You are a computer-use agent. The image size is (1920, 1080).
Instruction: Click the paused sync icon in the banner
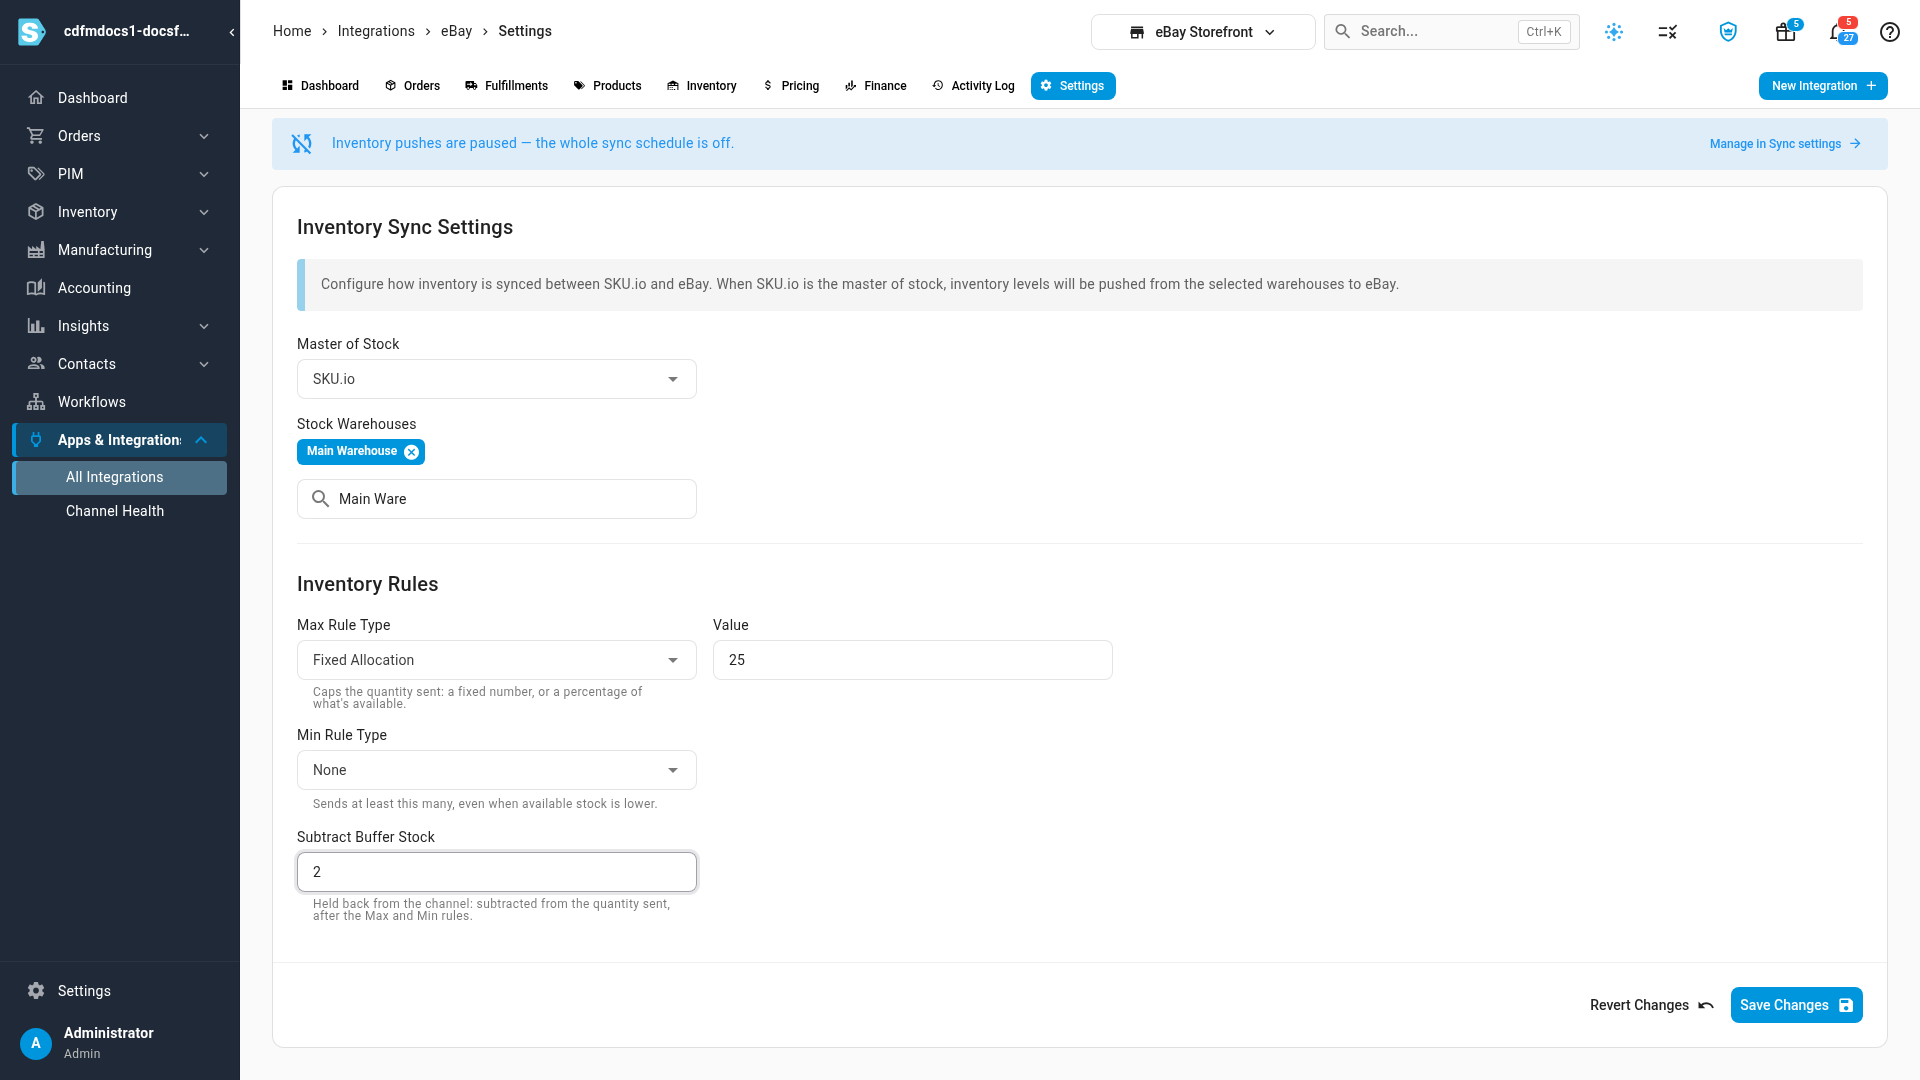302,144
